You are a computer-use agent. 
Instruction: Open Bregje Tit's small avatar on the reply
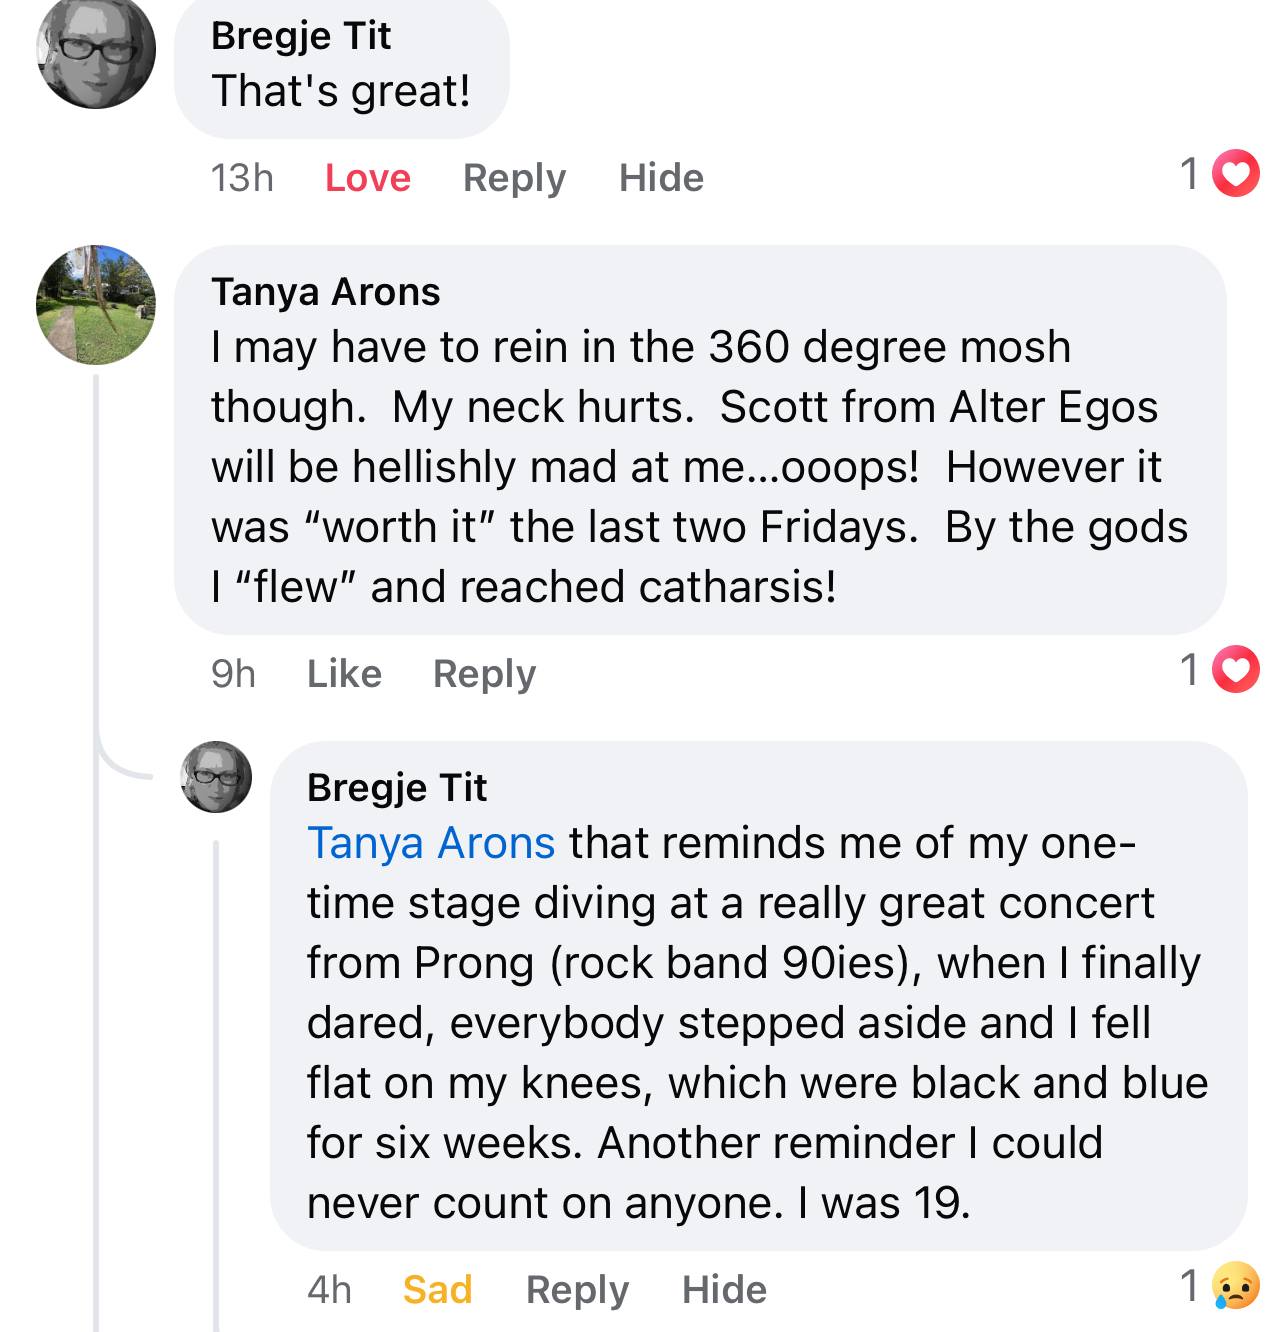point(216,777)
